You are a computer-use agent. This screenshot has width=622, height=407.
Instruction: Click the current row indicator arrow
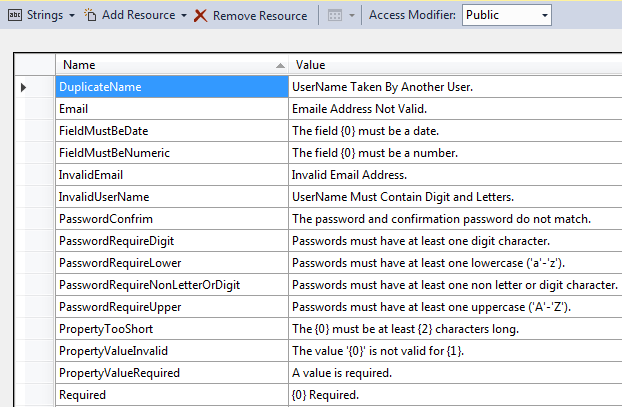tap(23, 88)
